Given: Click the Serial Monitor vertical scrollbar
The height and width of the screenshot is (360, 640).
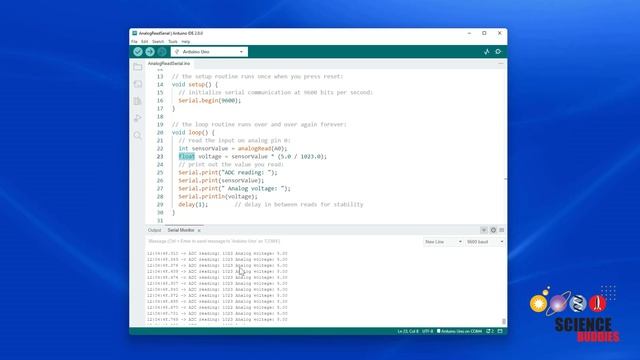Looking at the screenshot, I should pos(504,322).
